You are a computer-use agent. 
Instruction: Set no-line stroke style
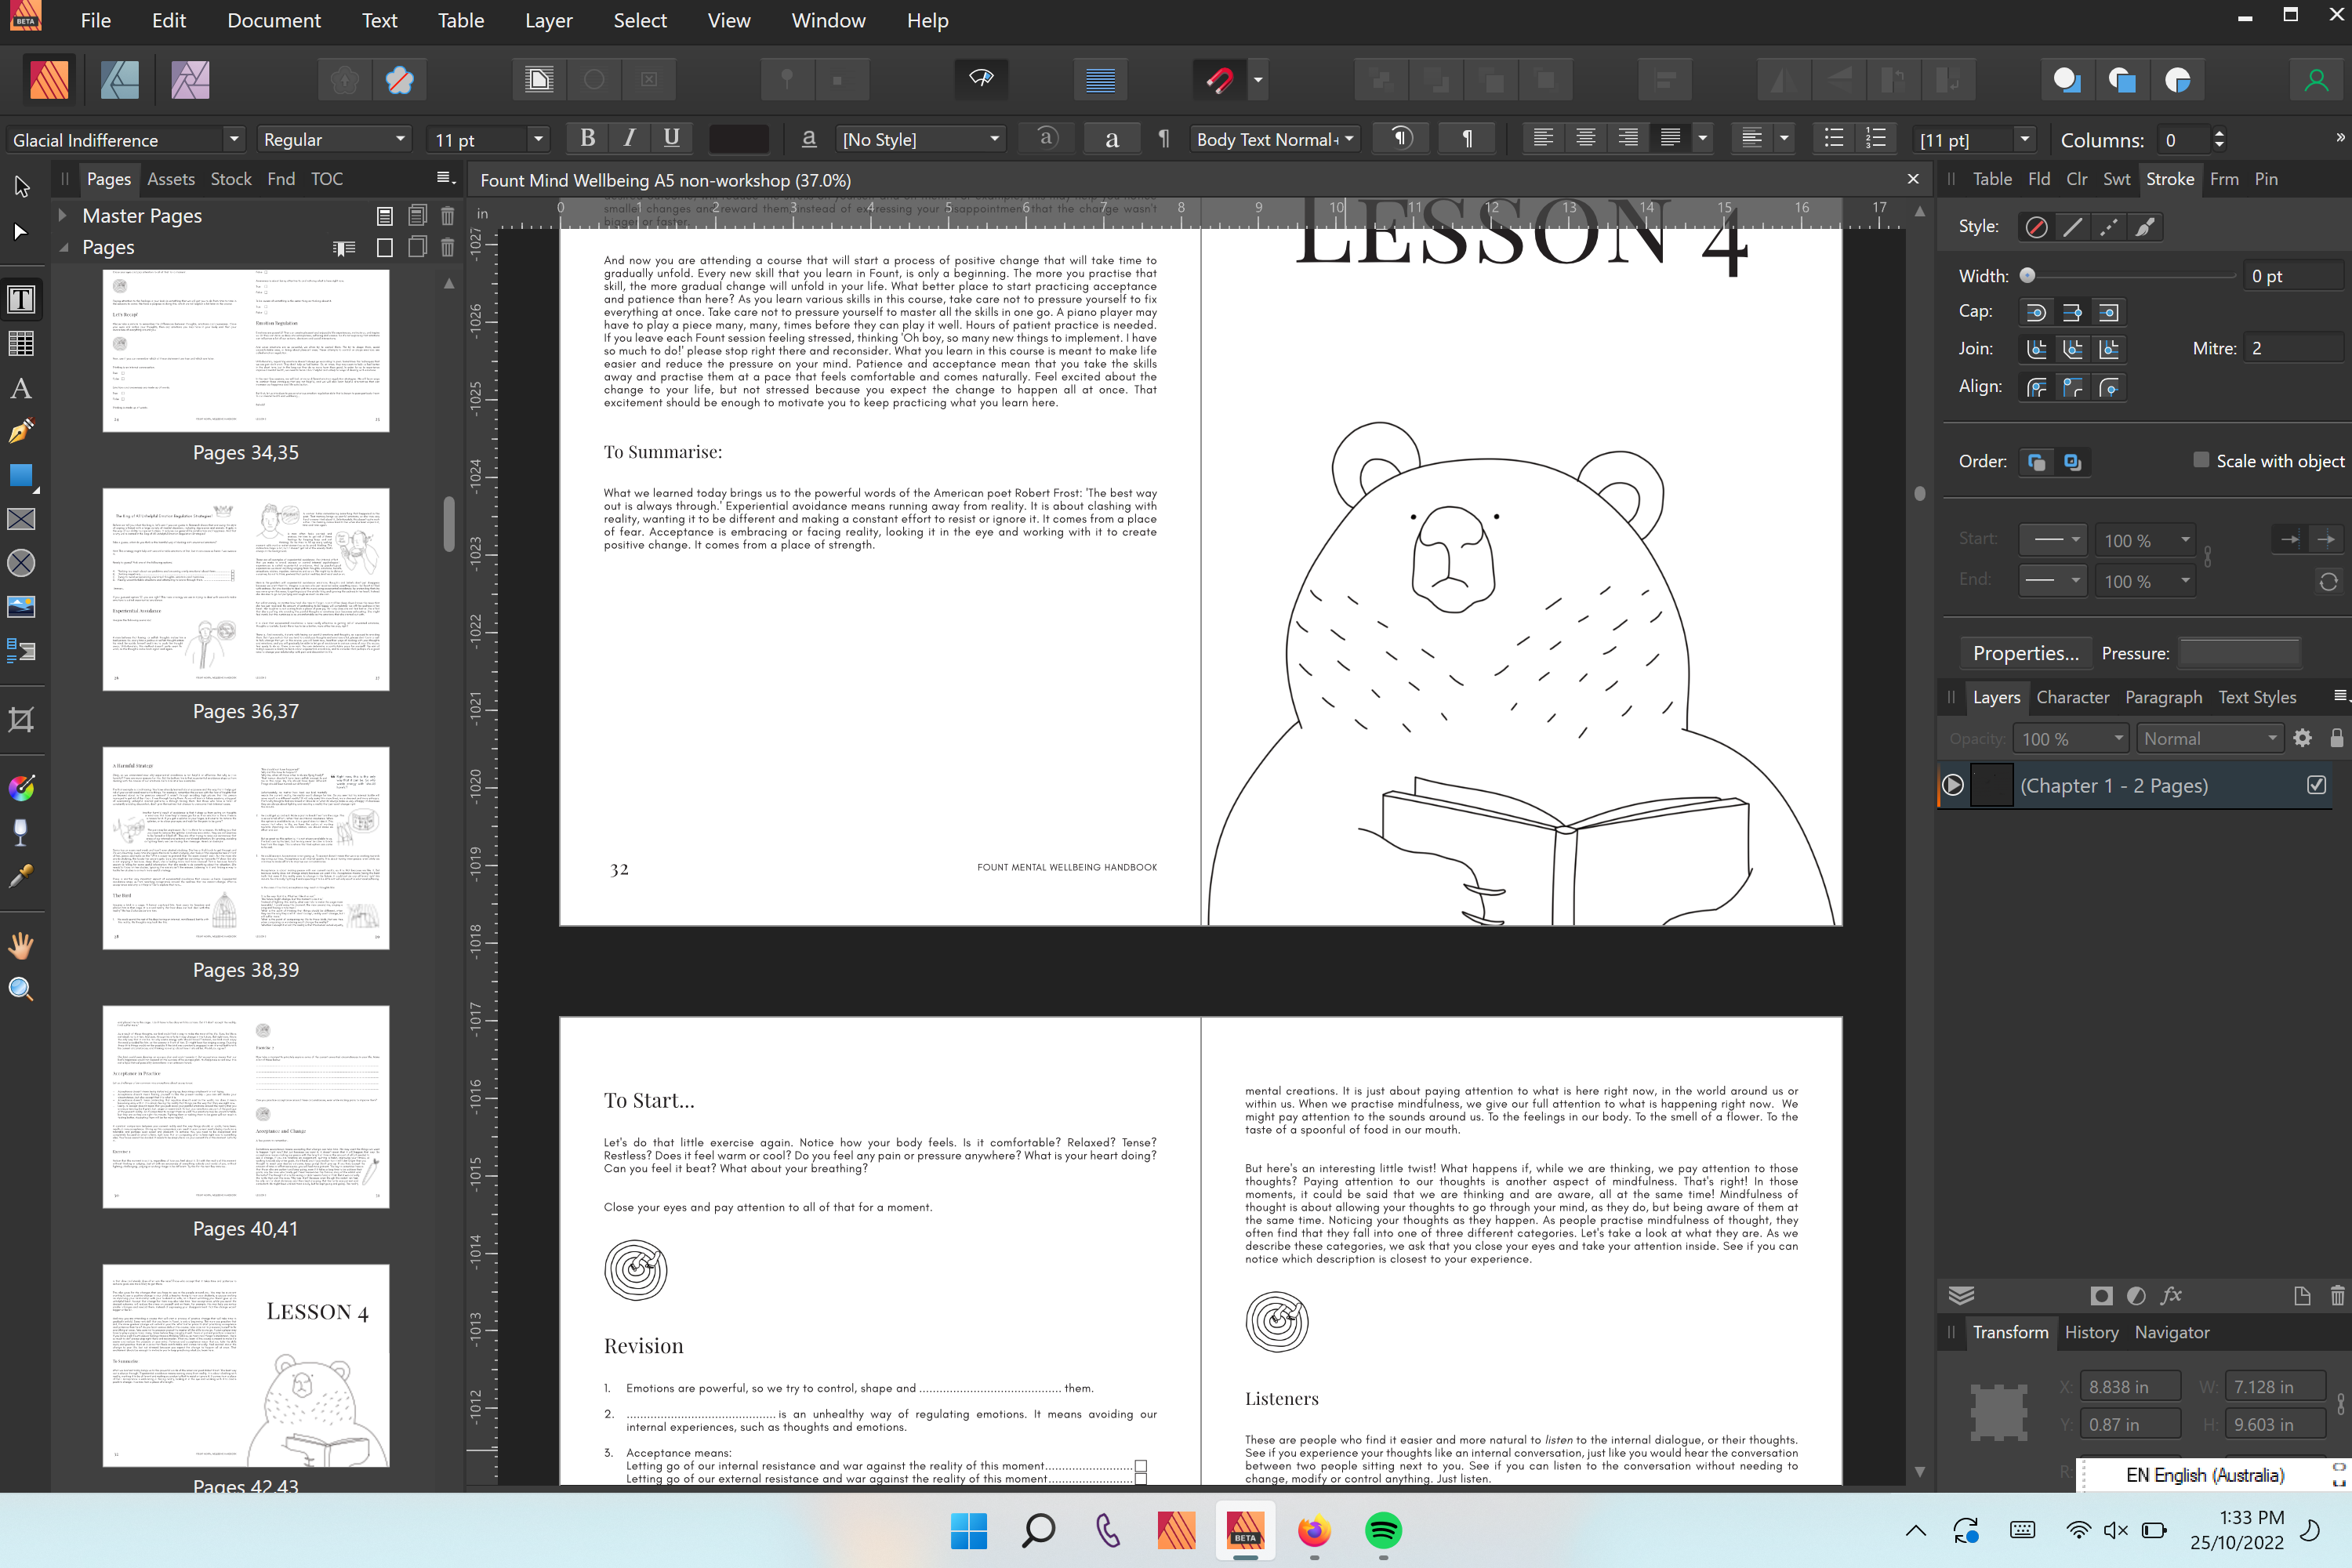click(2036, 227)
